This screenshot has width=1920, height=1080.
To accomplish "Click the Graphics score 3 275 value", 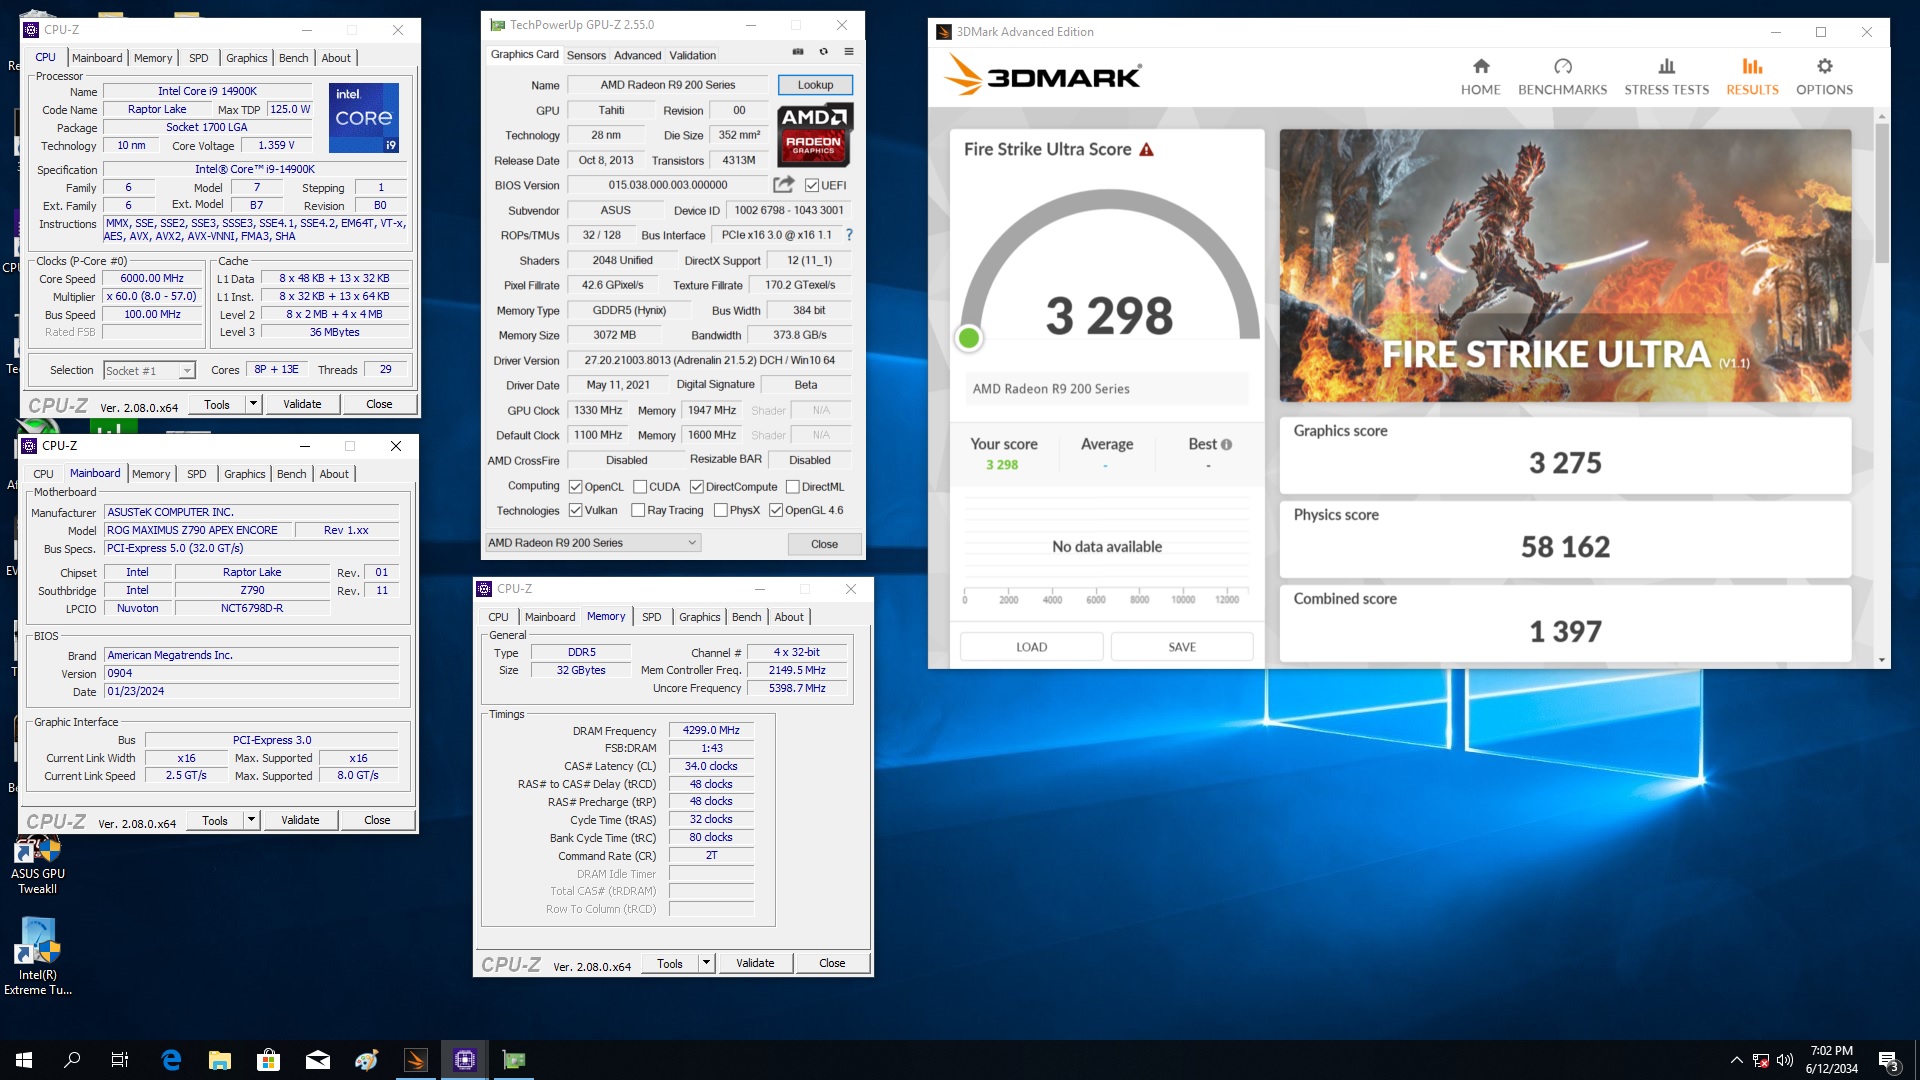I will 1565,463.
